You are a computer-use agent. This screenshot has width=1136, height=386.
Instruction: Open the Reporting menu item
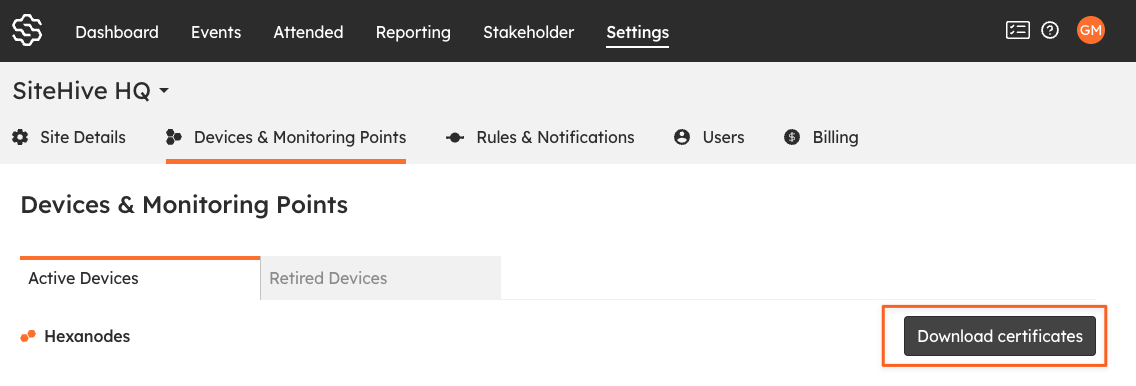point(413,32)
